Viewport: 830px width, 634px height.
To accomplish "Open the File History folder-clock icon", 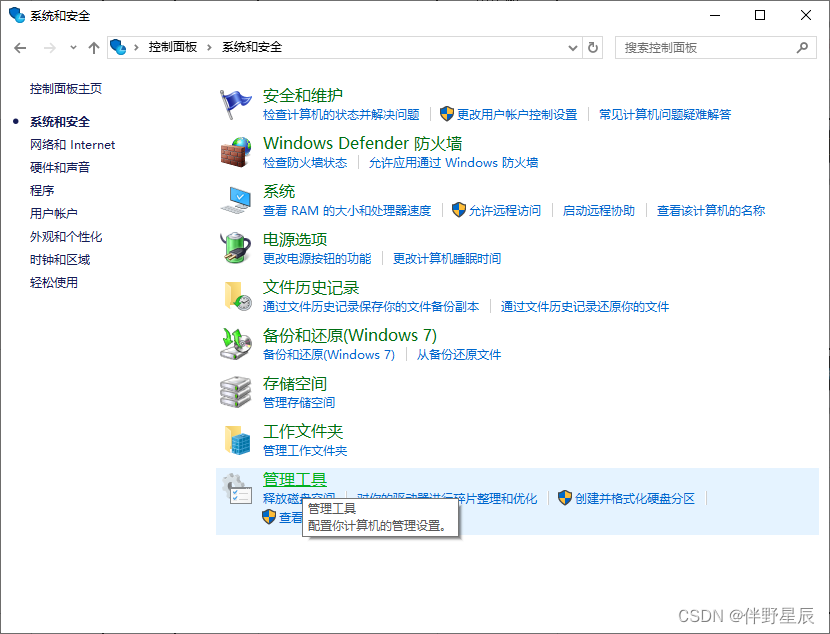I will click(237, 296).
